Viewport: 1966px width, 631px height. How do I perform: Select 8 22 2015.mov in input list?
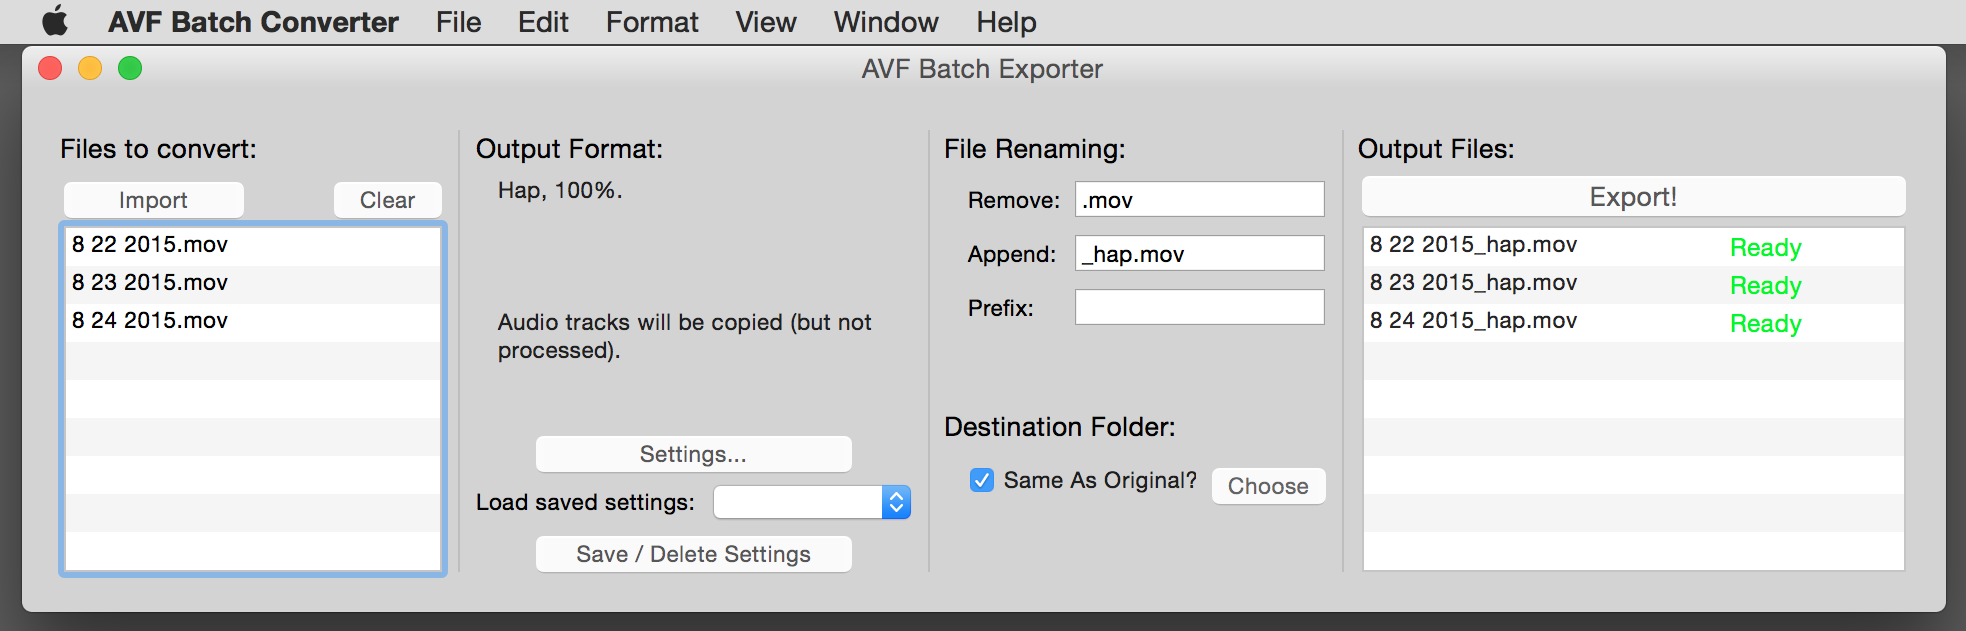252,245
